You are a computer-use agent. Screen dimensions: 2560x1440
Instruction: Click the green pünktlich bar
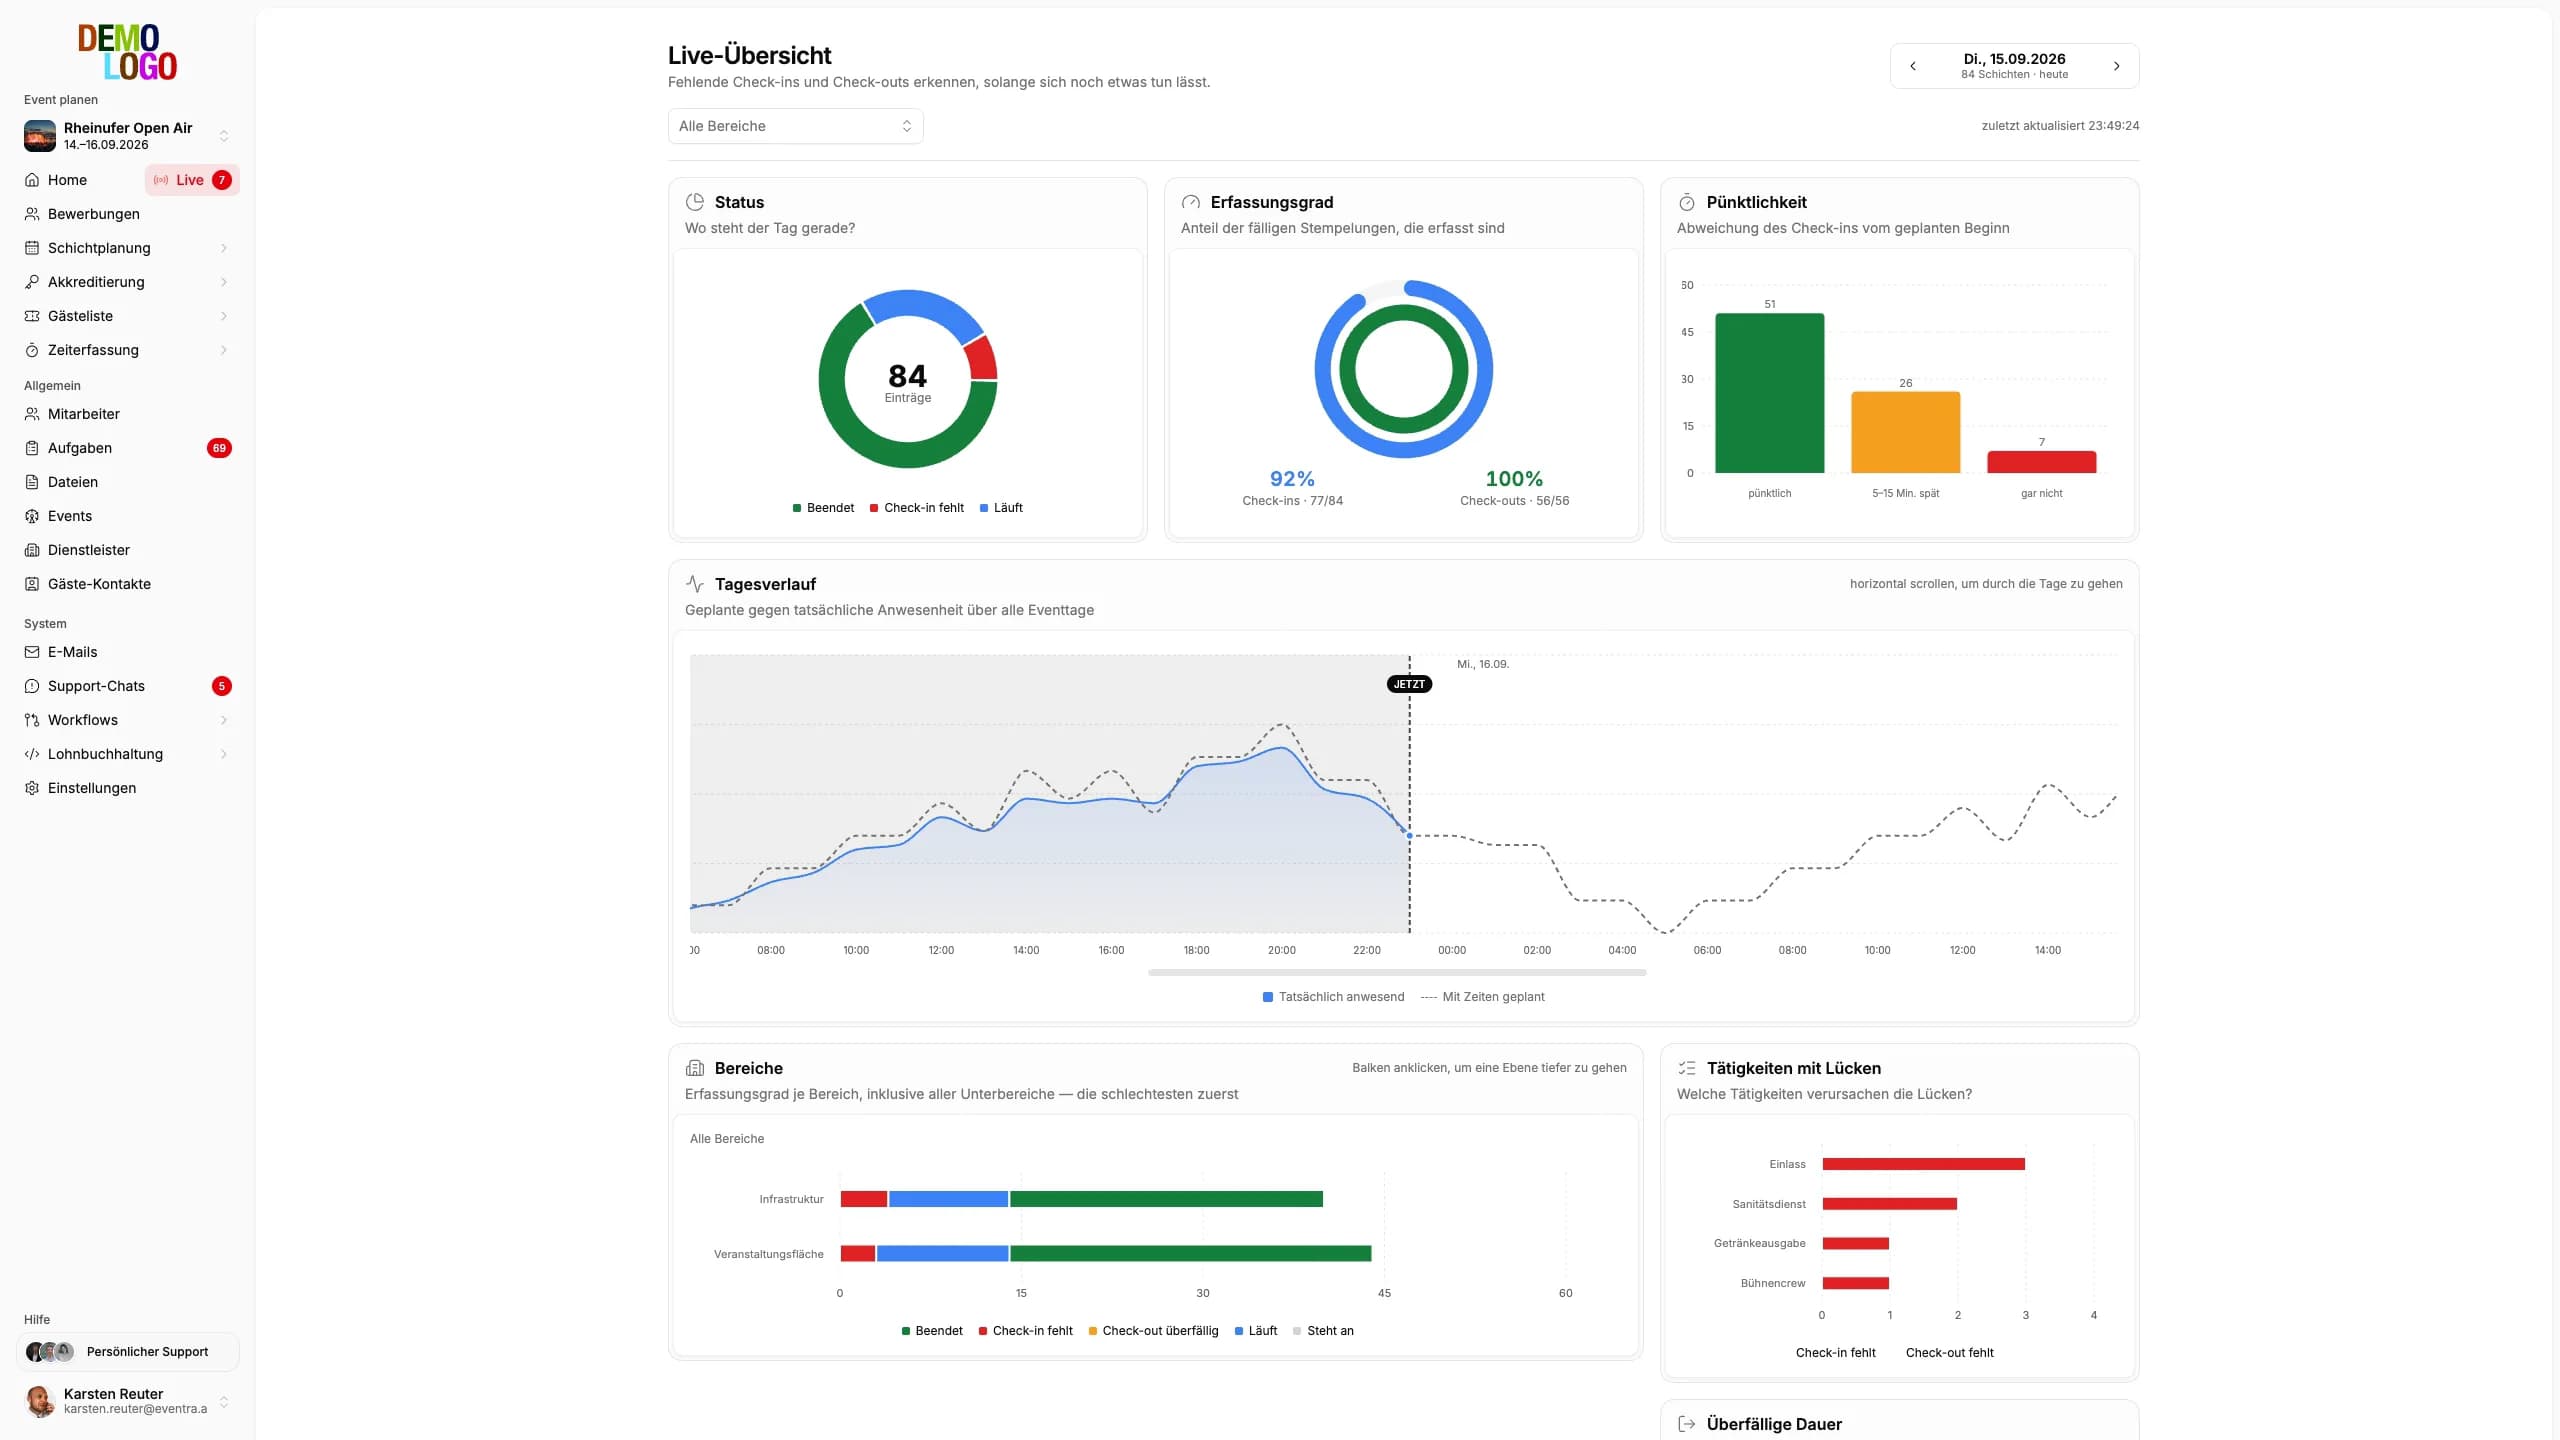[1769, 393]
